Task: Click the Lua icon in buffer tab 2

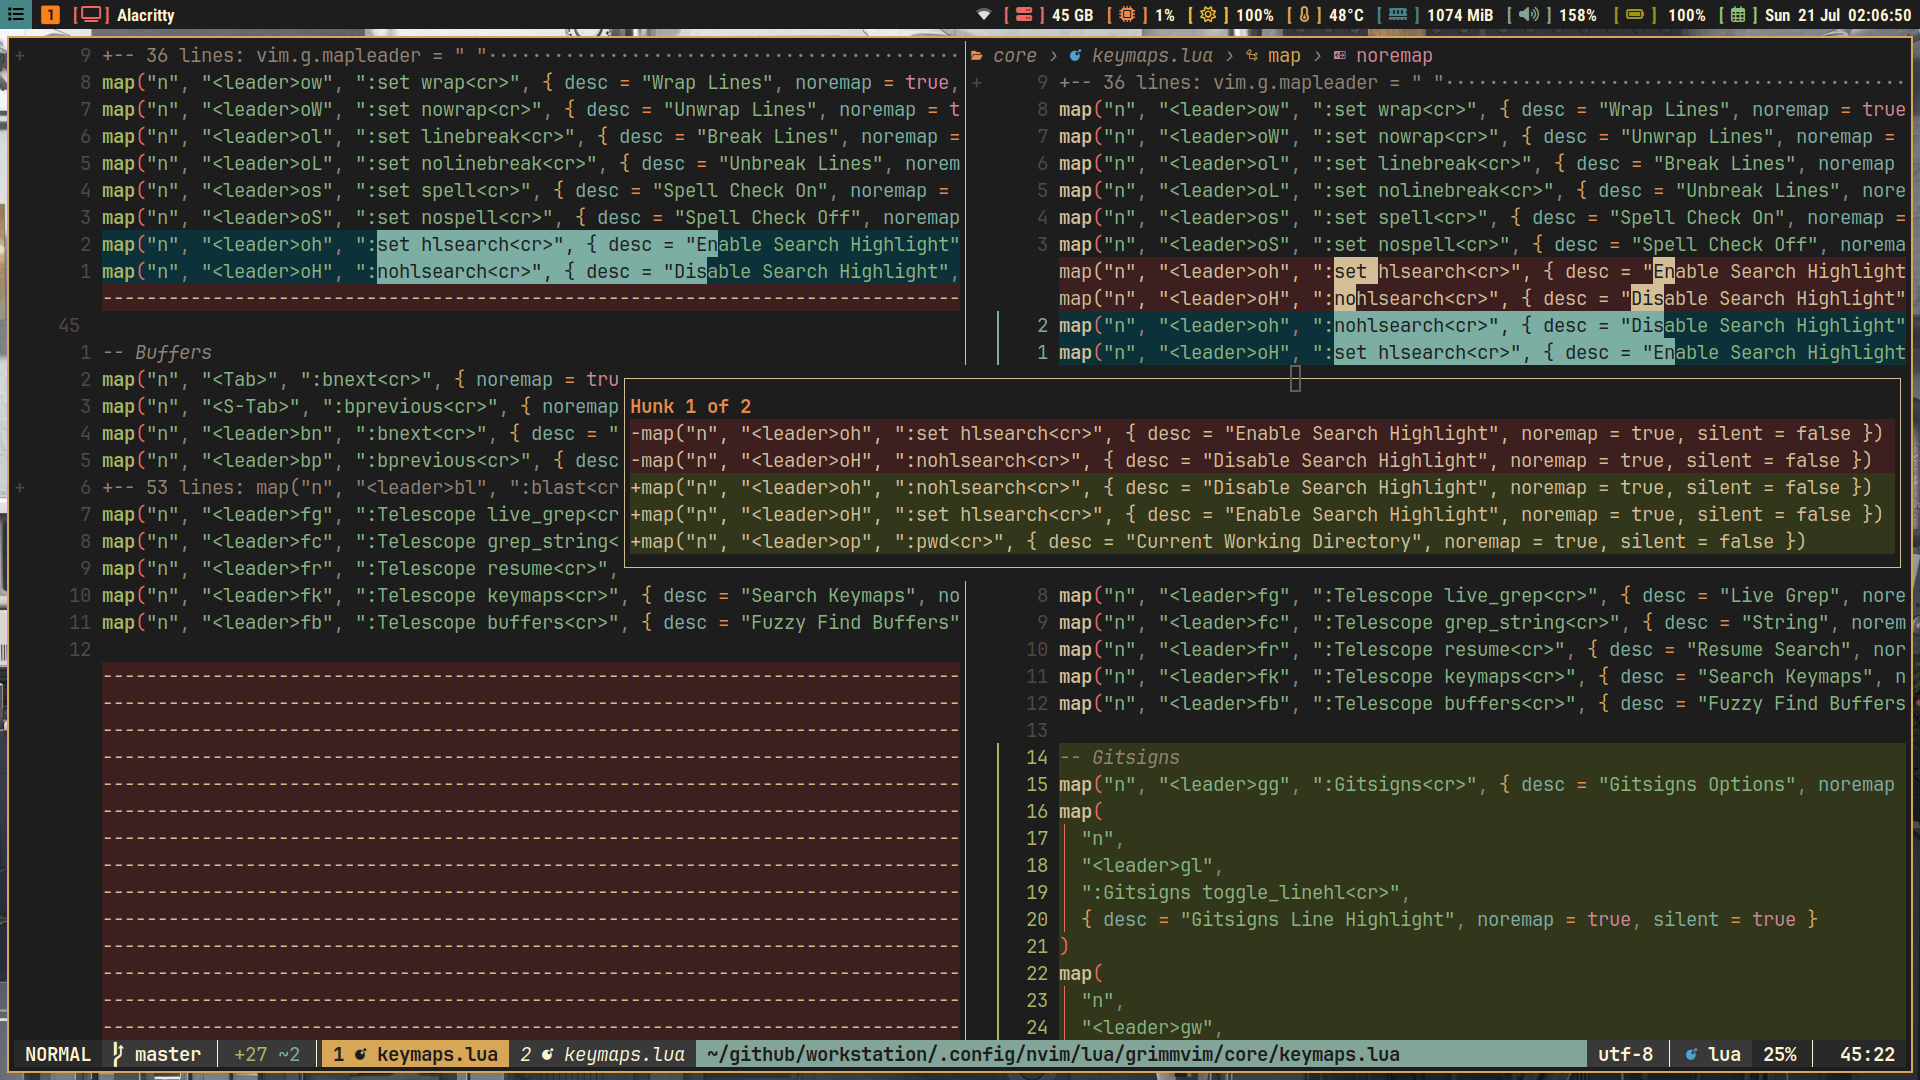Action: (547, 1054)
